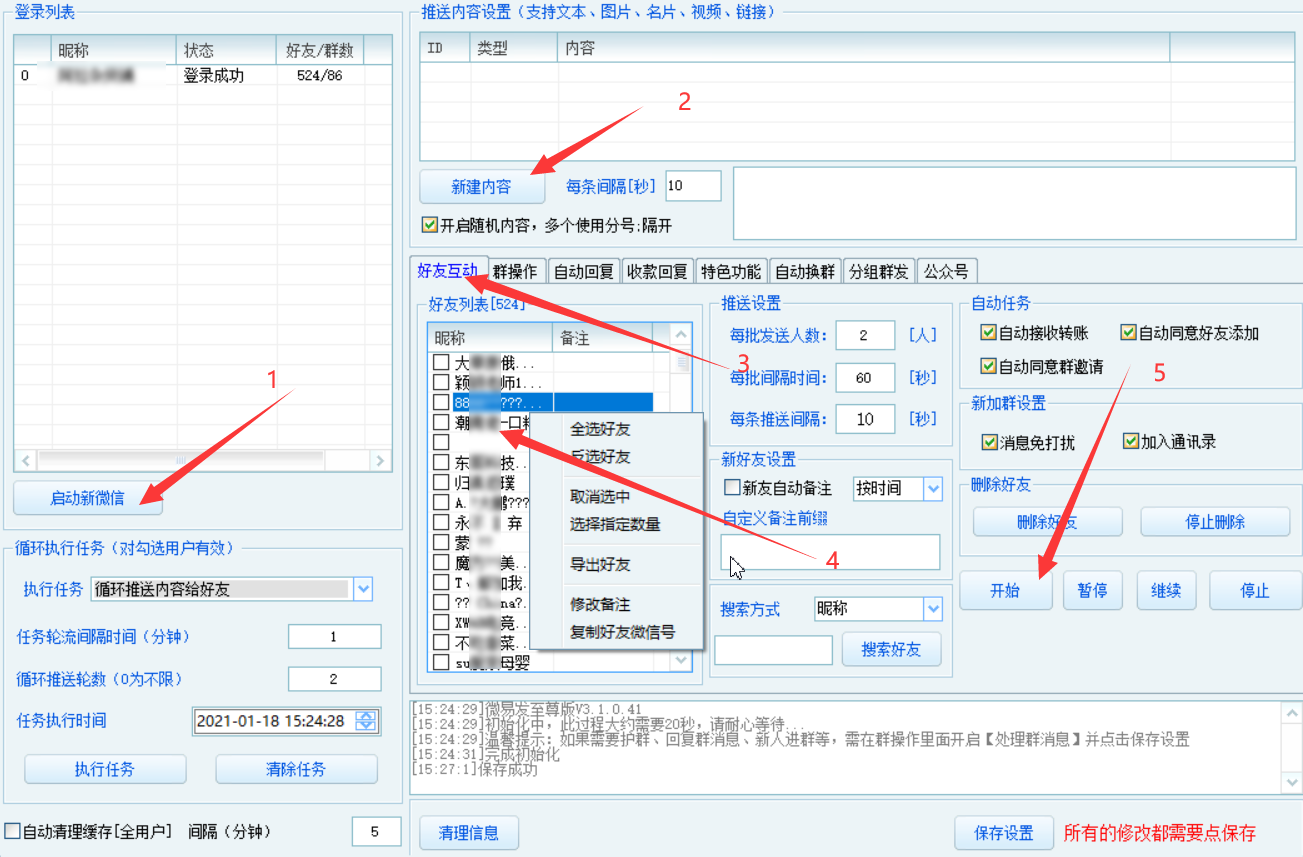Enable 自动清理缓存[全用户] checkbox

(12, 831)
